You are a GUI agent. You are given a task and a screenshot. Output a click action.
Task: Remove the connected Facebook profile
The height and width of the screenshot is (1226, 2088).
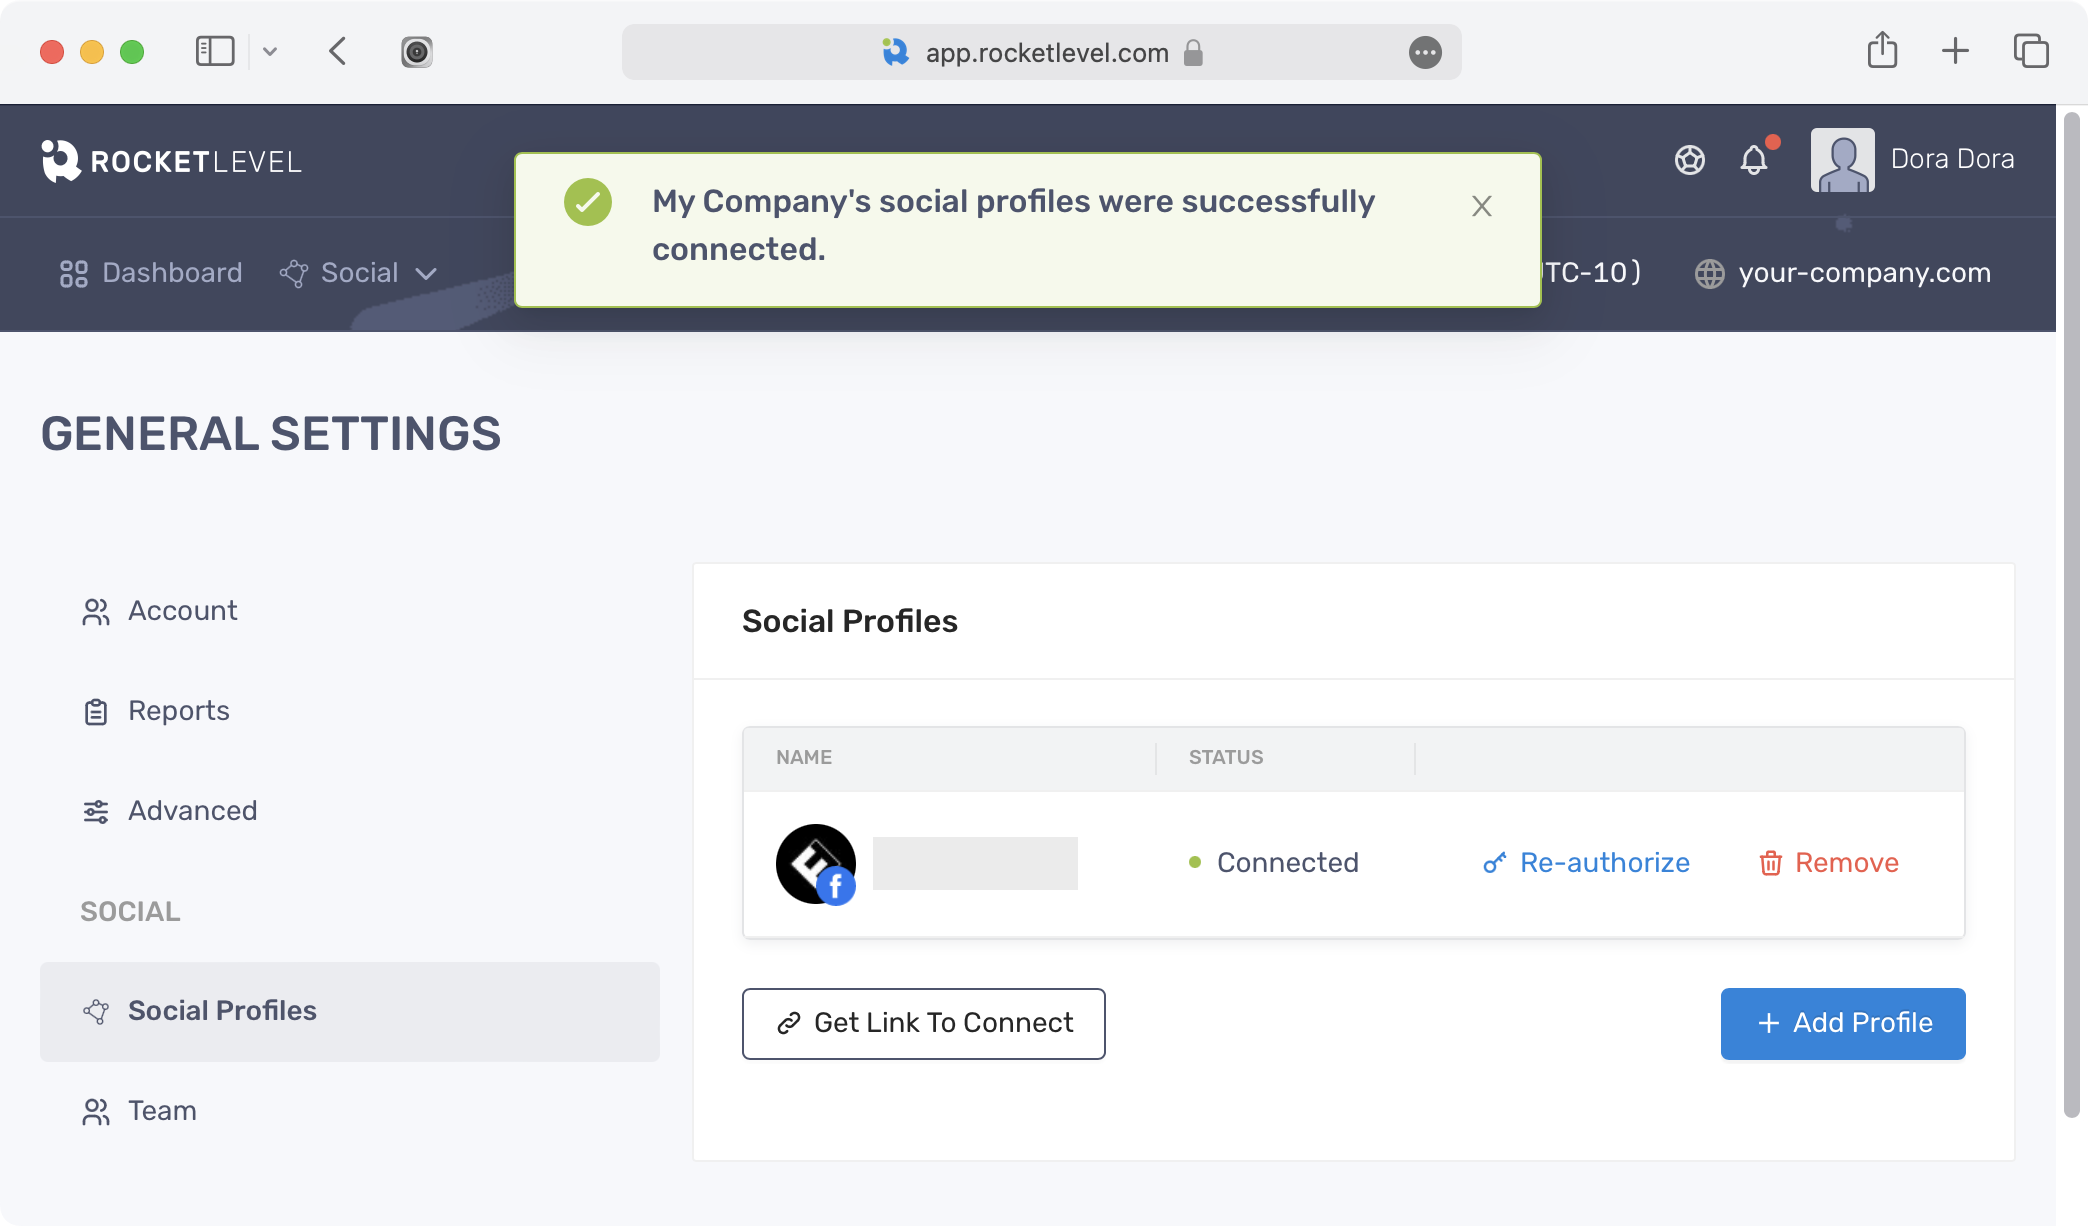[1829, 863]
